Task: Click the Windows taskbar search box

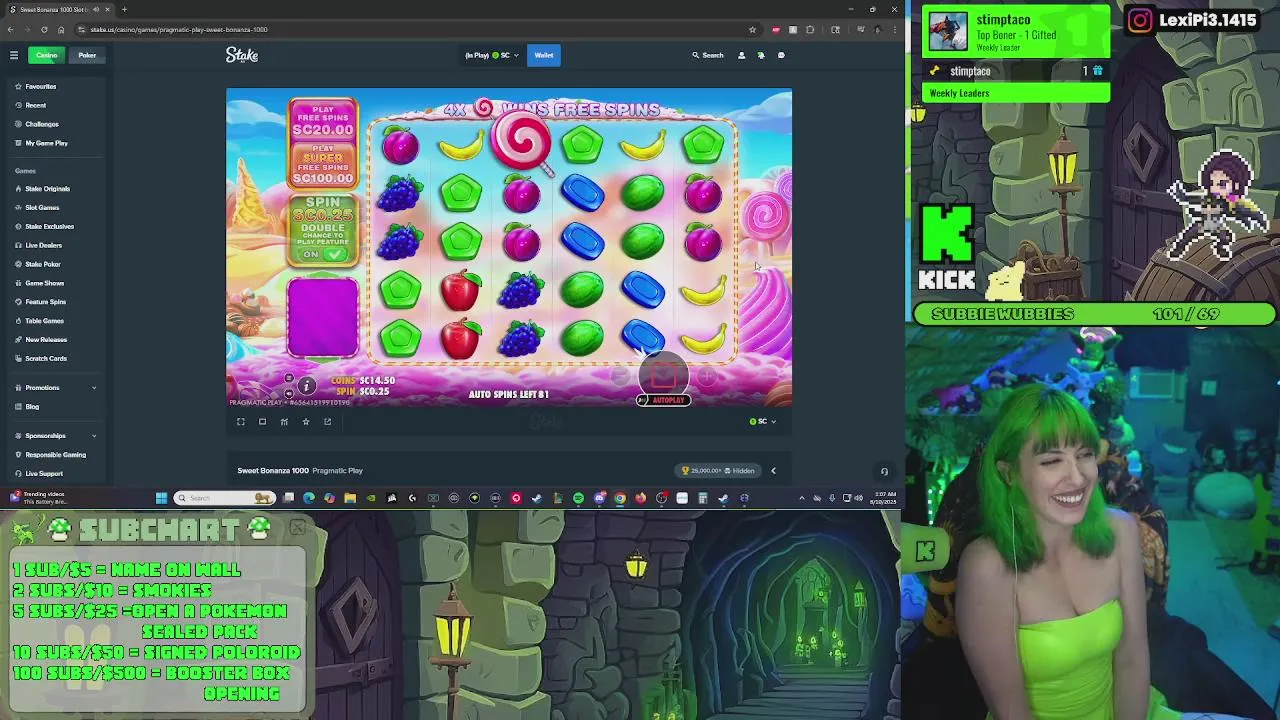Action: pos(225,498)
